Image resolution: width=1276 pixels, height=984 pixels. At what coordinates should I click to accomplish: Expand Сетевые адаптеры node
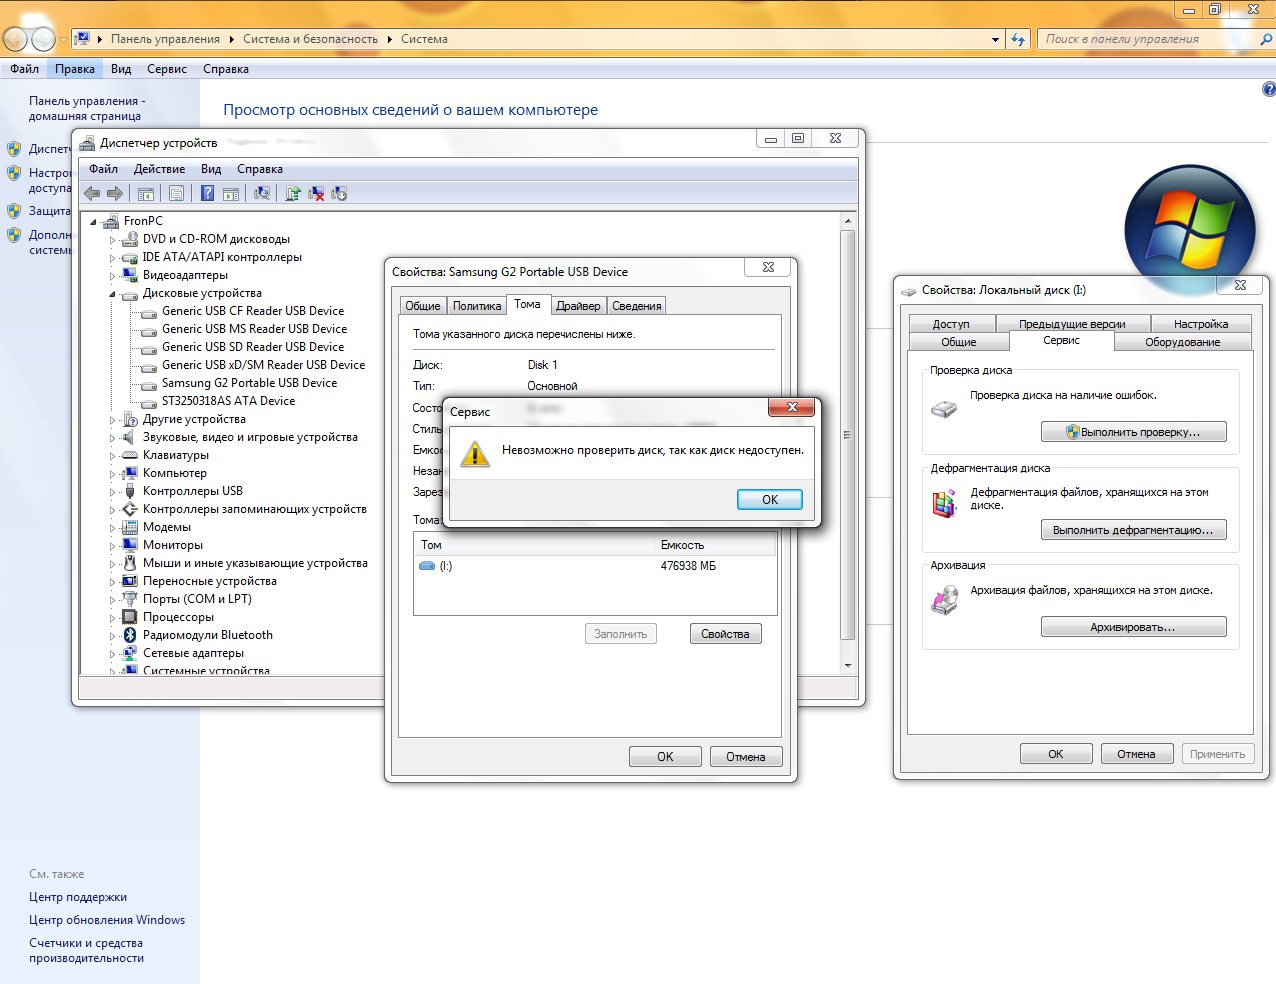112,654
